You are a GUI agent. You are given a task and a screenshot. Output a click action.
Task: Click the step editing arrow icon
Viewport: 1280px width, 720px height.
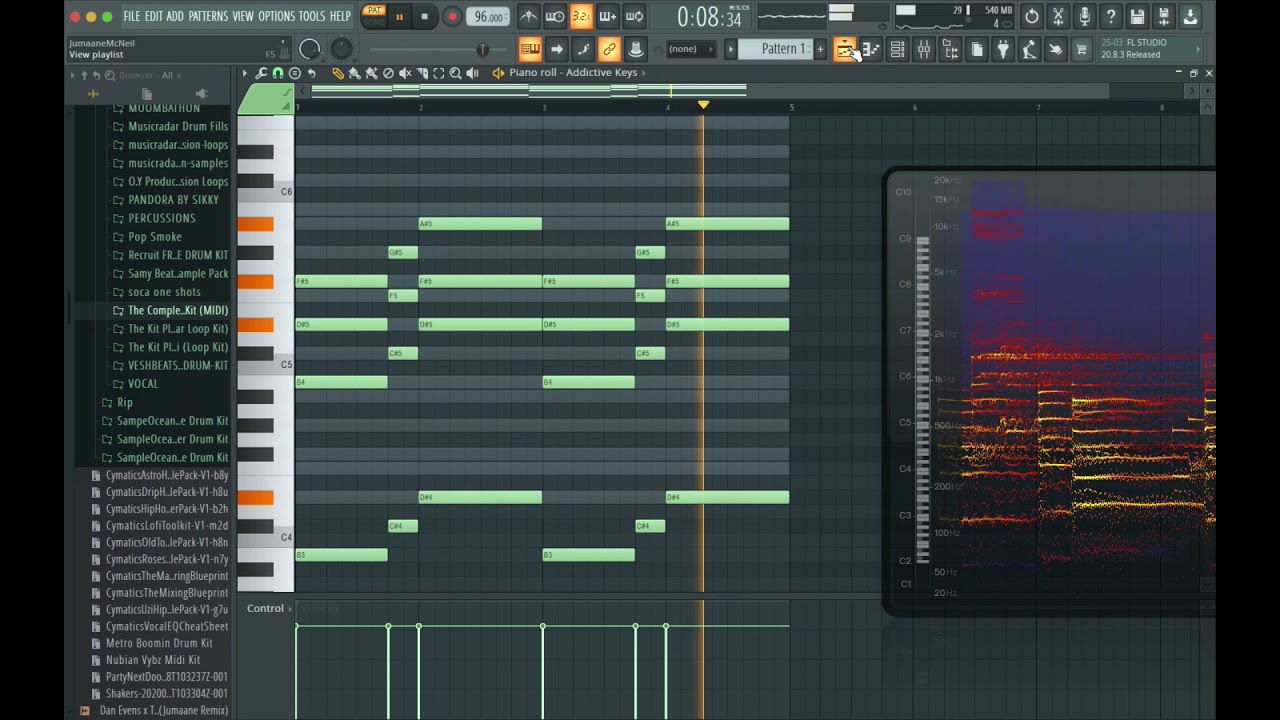pyautogui.click(x=557, y=49)
